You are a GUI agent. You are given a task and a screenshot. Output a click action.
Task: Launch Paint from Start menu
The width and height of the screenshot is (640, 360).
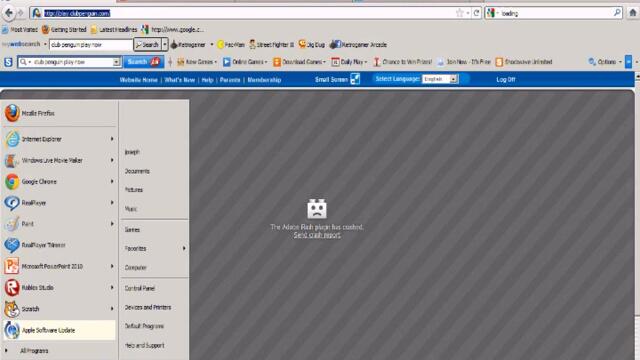tap(60, 224)
